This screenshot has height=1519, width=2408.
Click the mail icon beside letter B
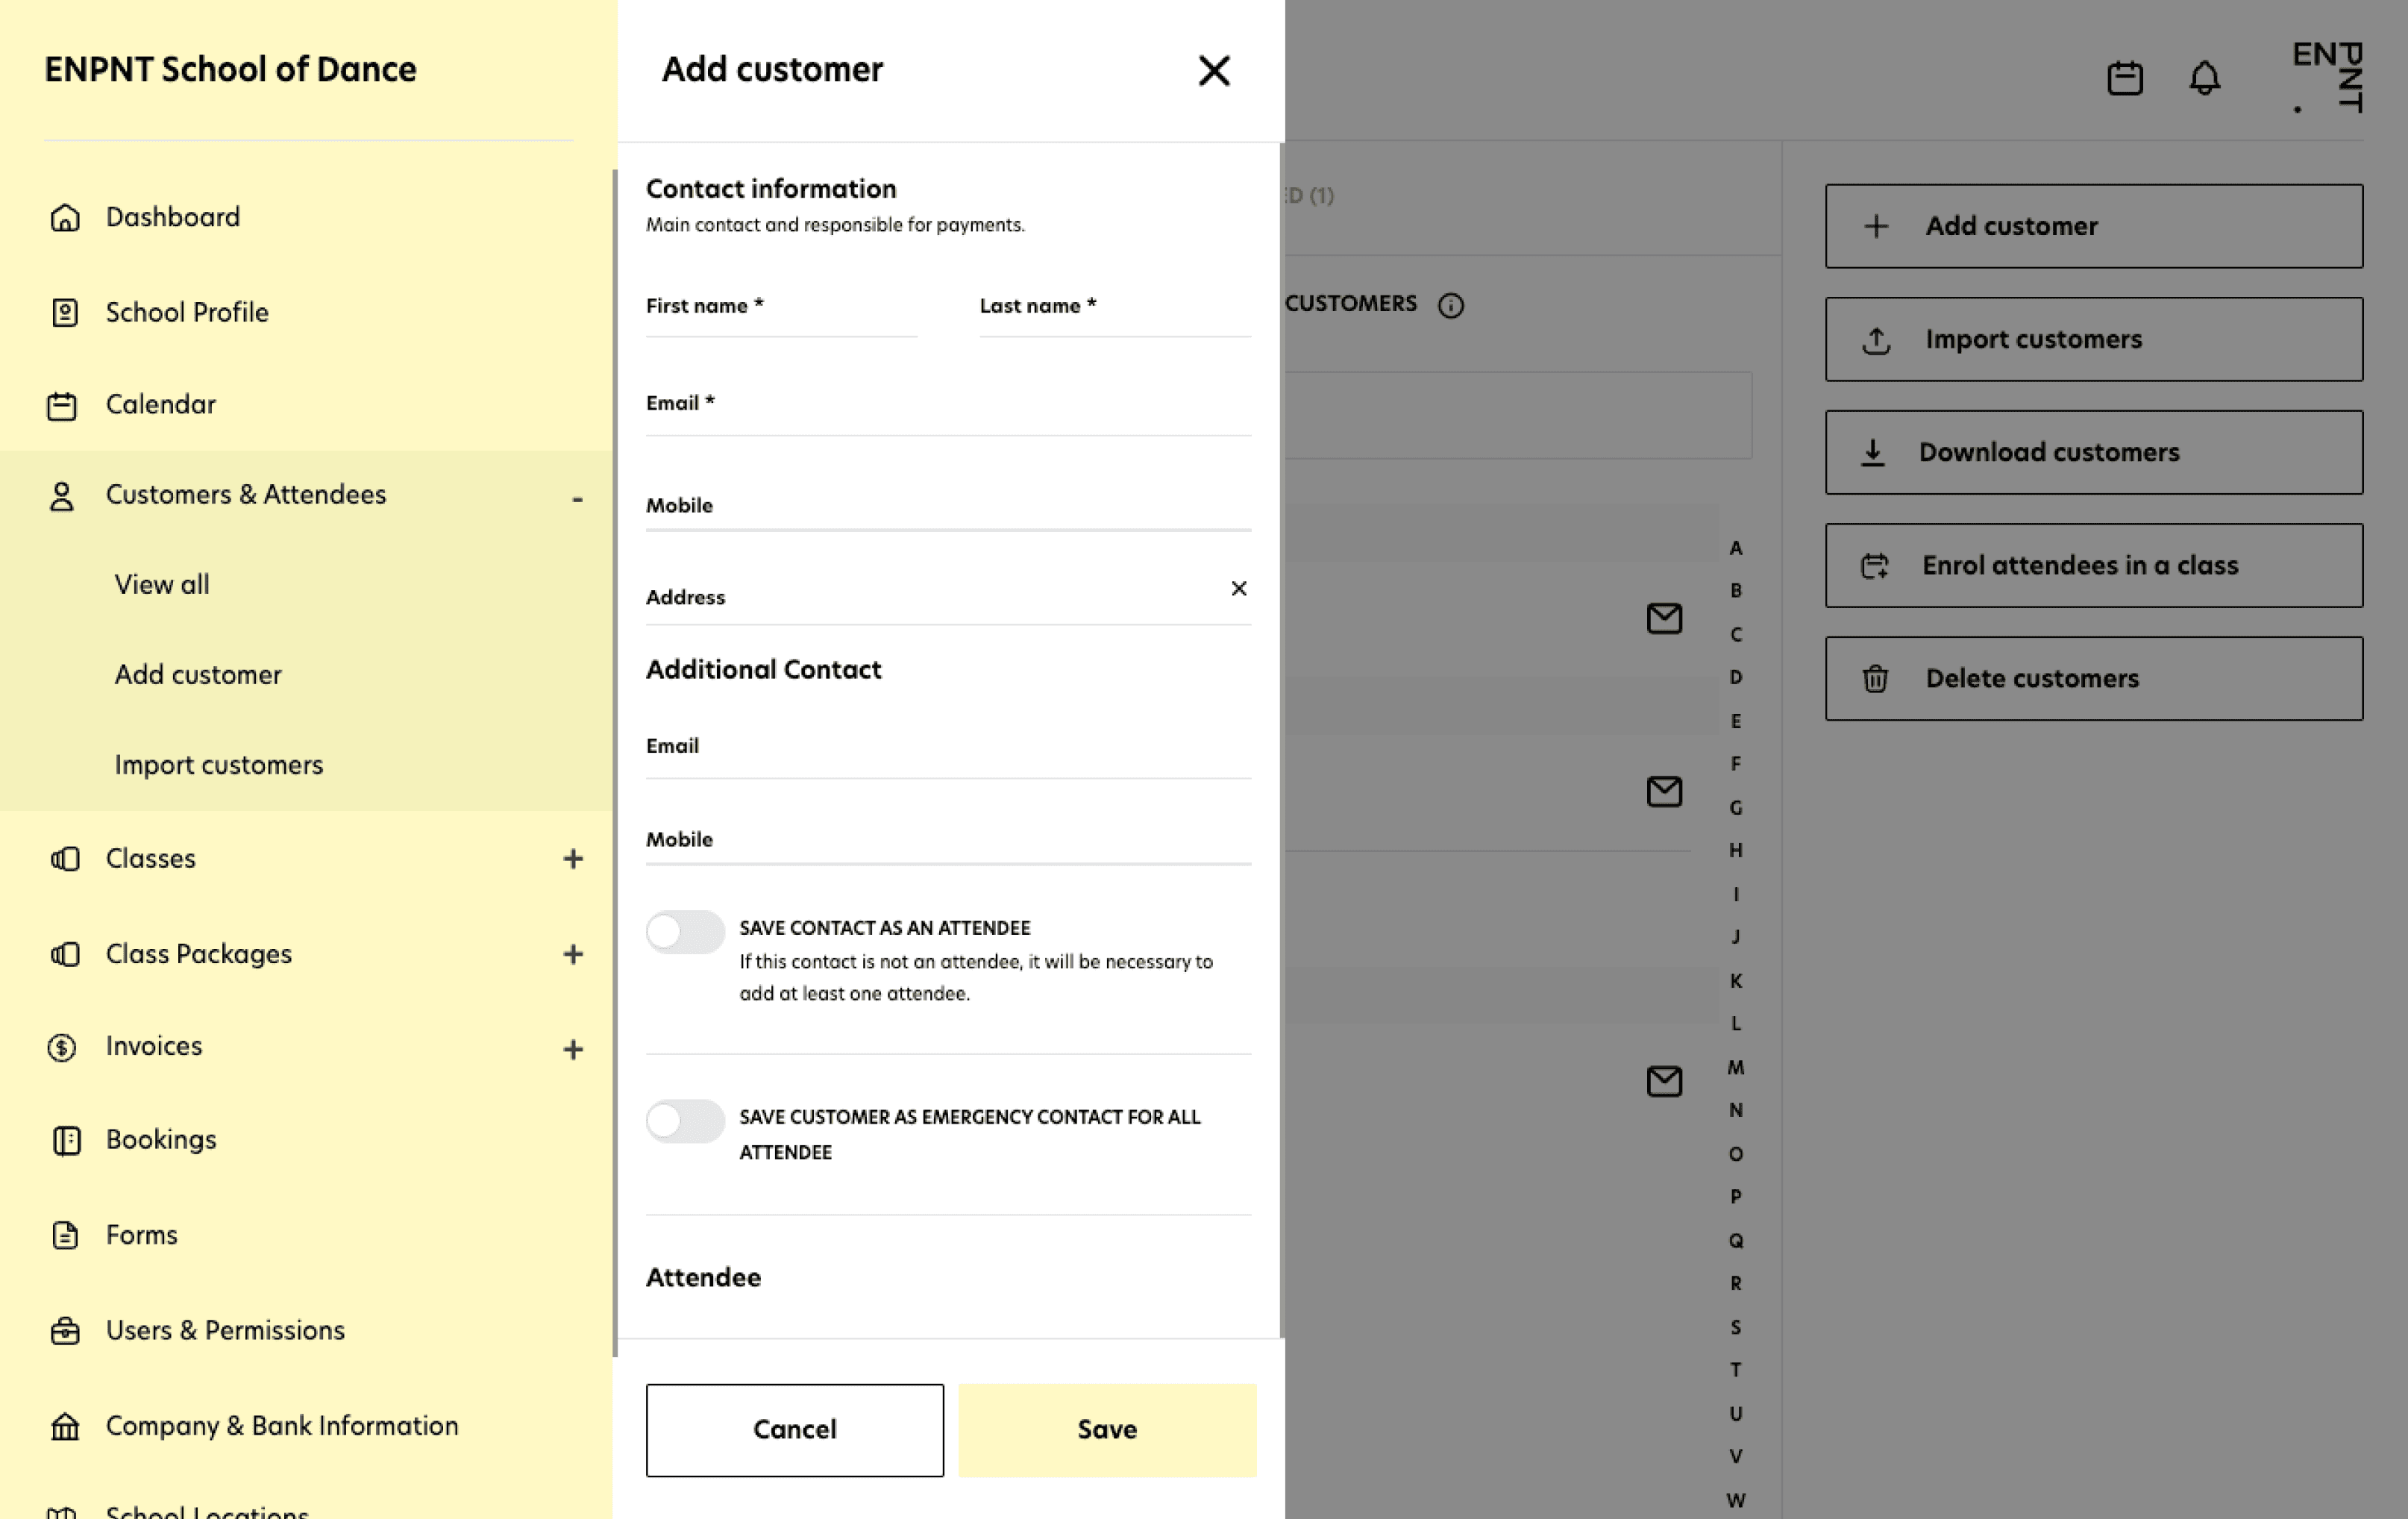tap(1664, 618)
